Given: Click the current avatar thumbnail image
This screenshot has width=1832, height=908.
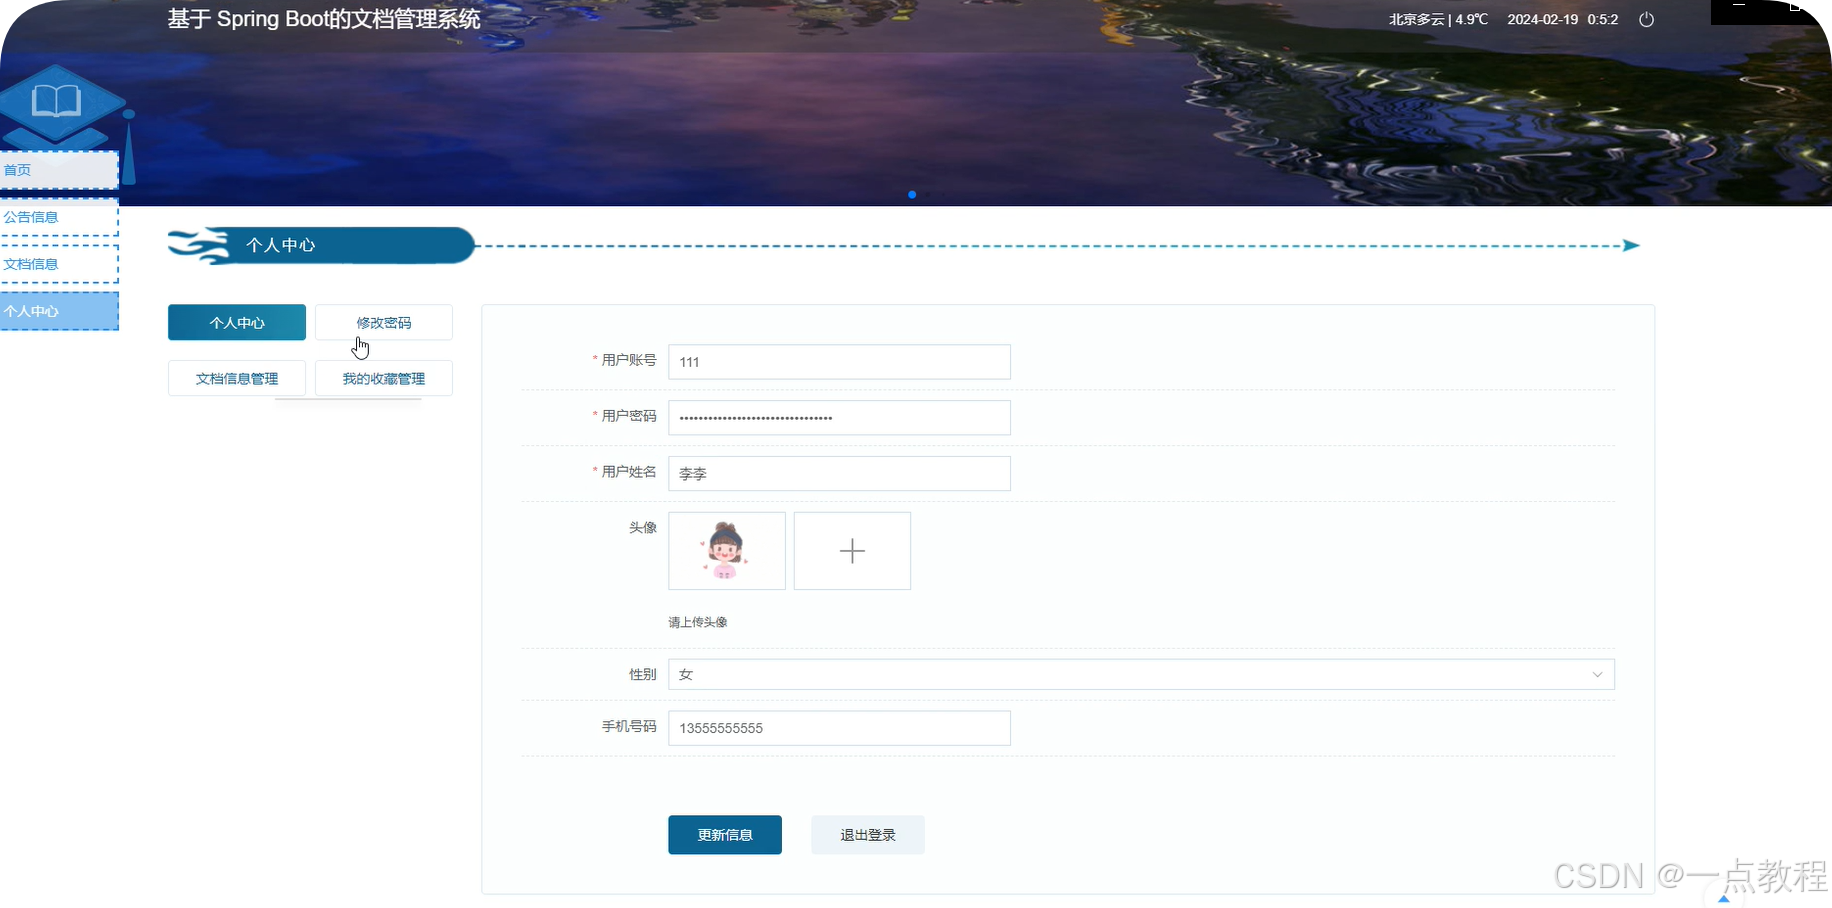Looking at the screenshot, I should tap(726, 550).
